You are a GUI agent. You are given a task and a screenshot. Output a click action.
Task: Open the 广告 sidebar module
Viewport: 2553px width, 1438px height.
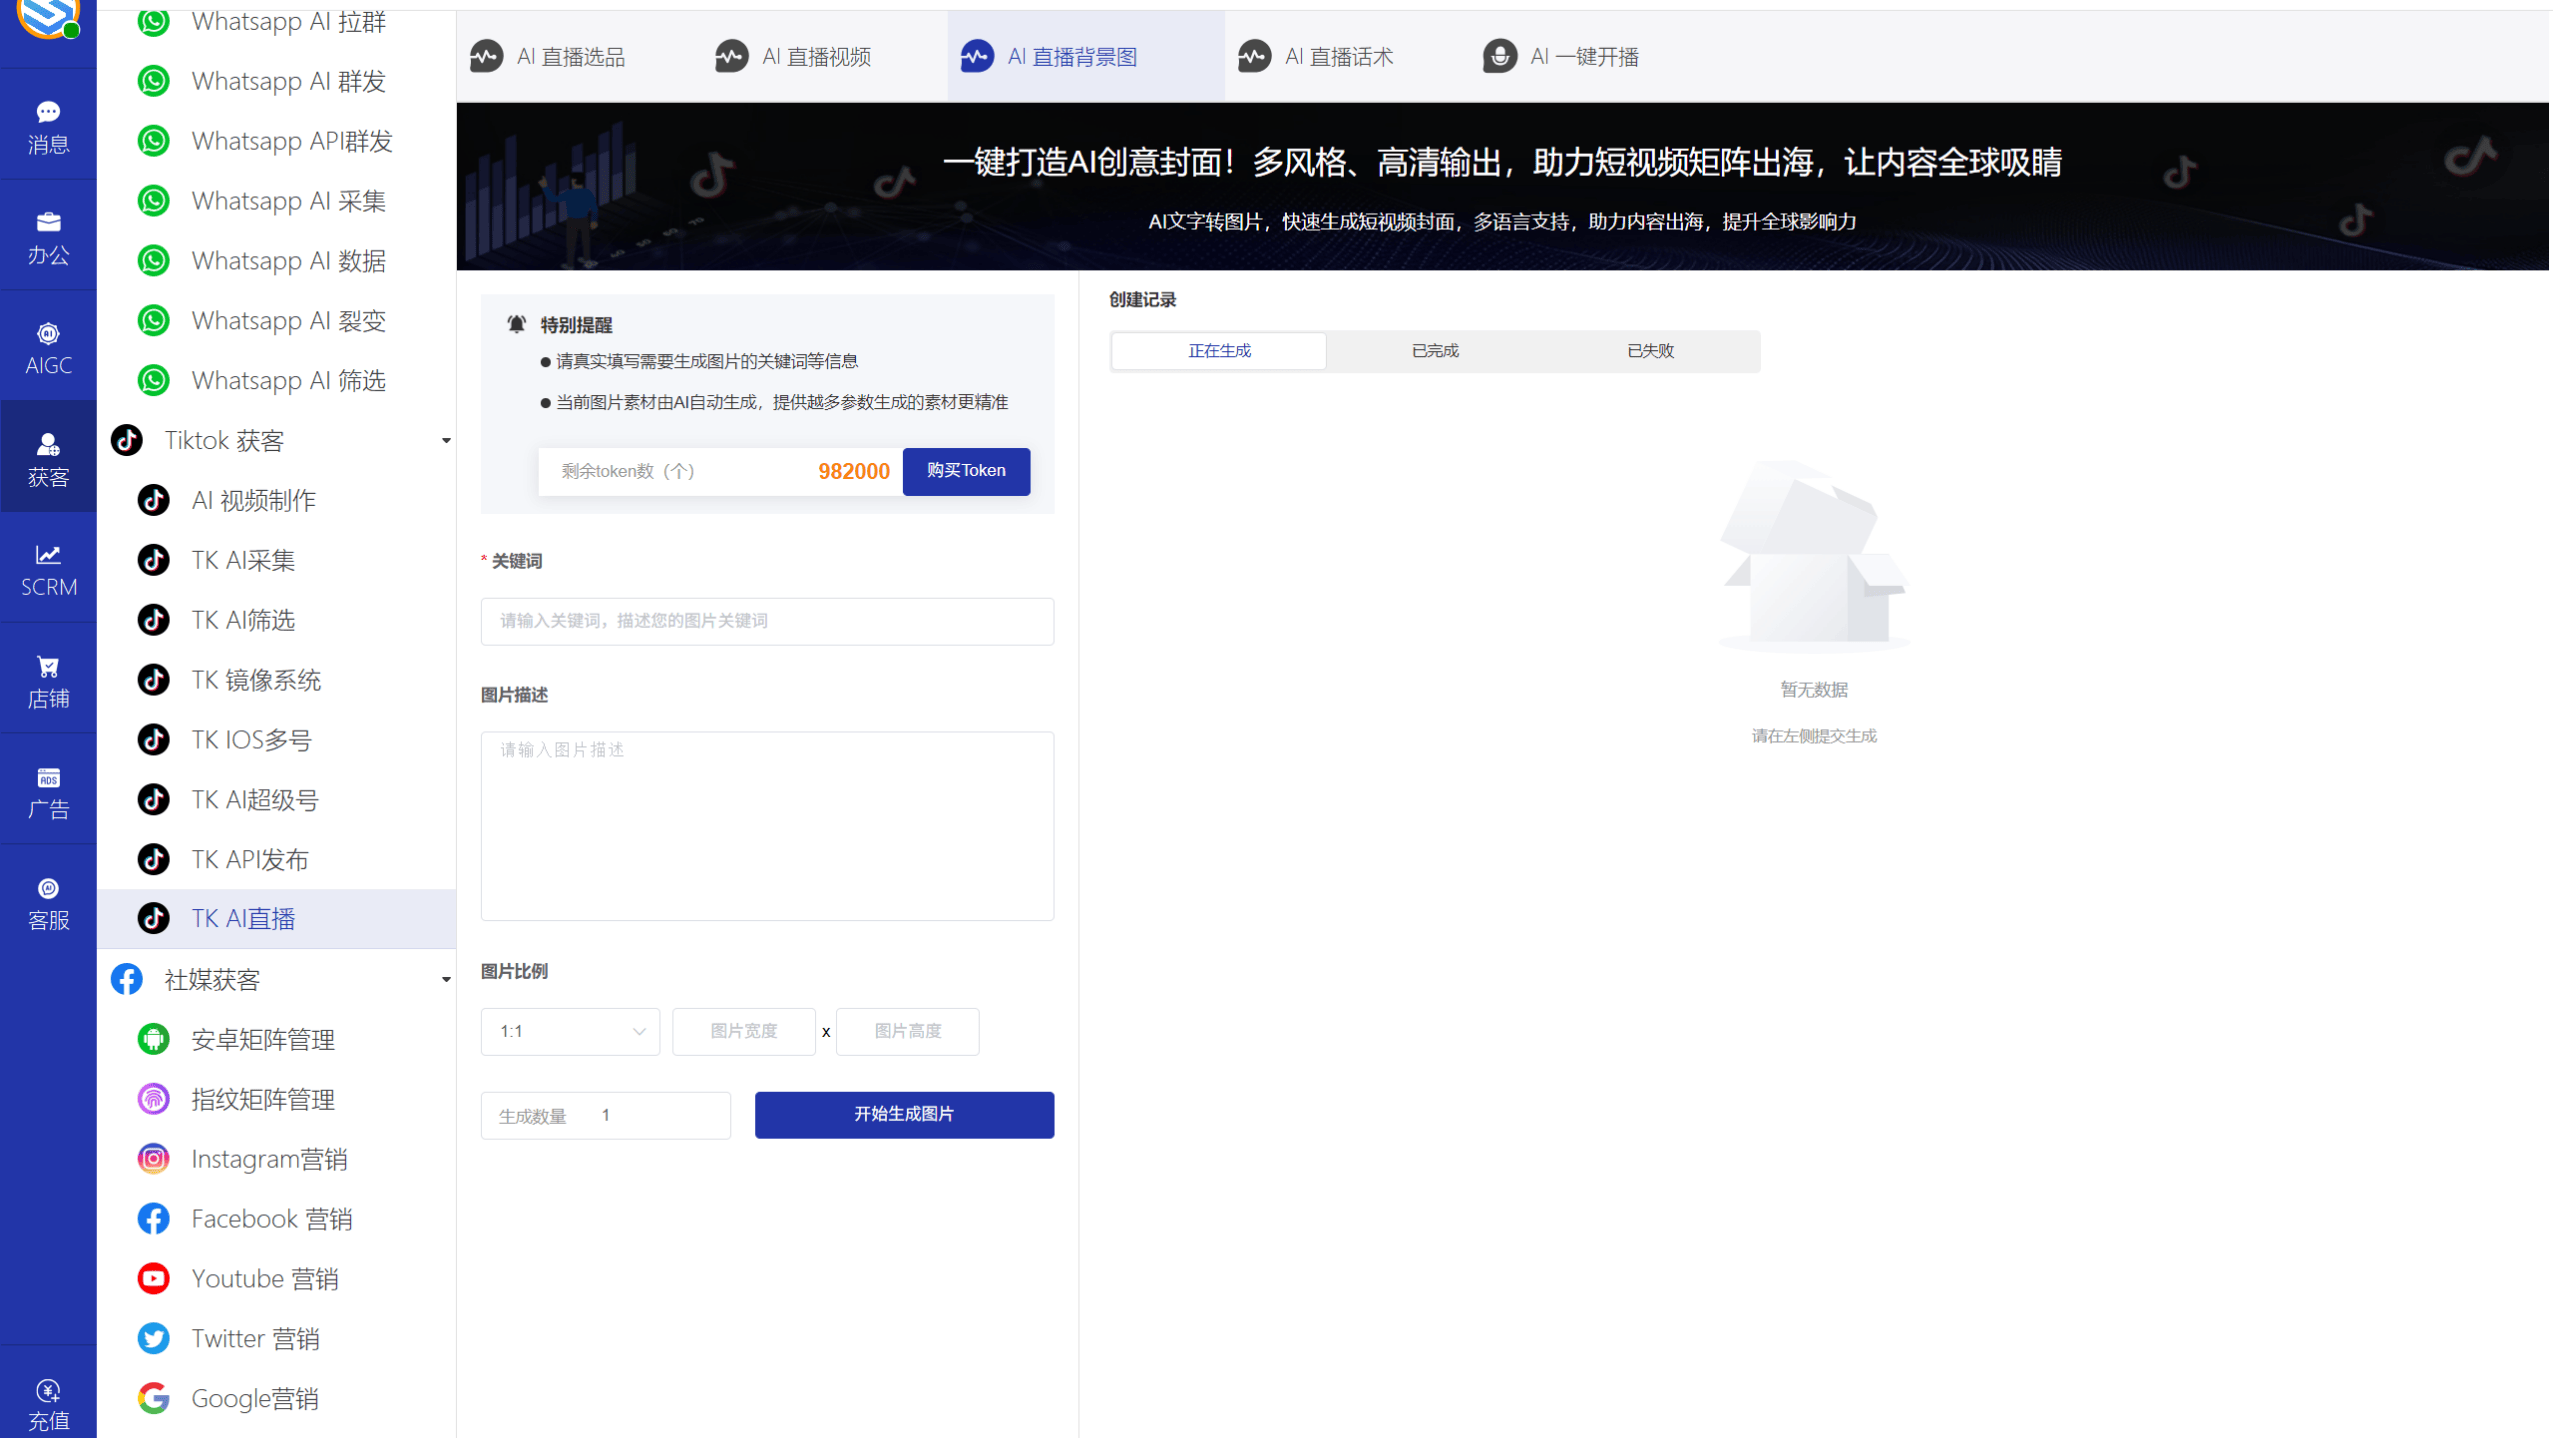click(48, 791)
